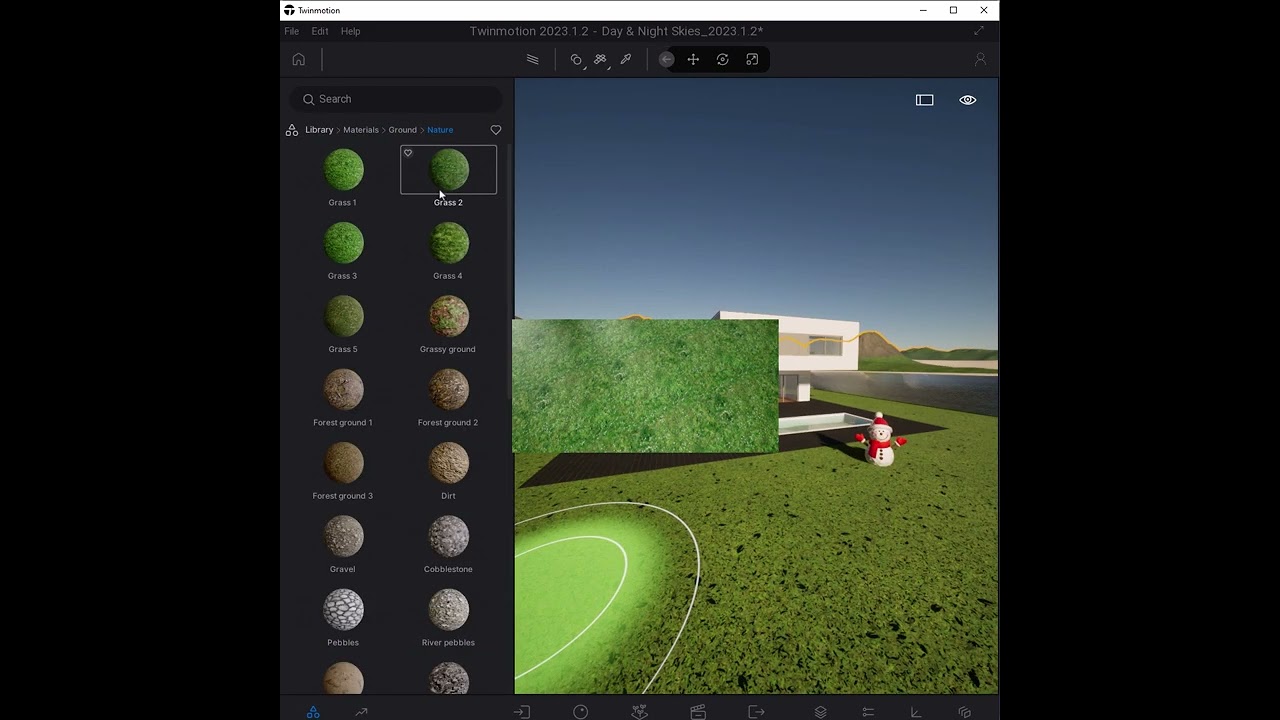Screen dimensions: 1280x720
Task: Activate the material picker eyedropper tool
Action: [626, 59]
